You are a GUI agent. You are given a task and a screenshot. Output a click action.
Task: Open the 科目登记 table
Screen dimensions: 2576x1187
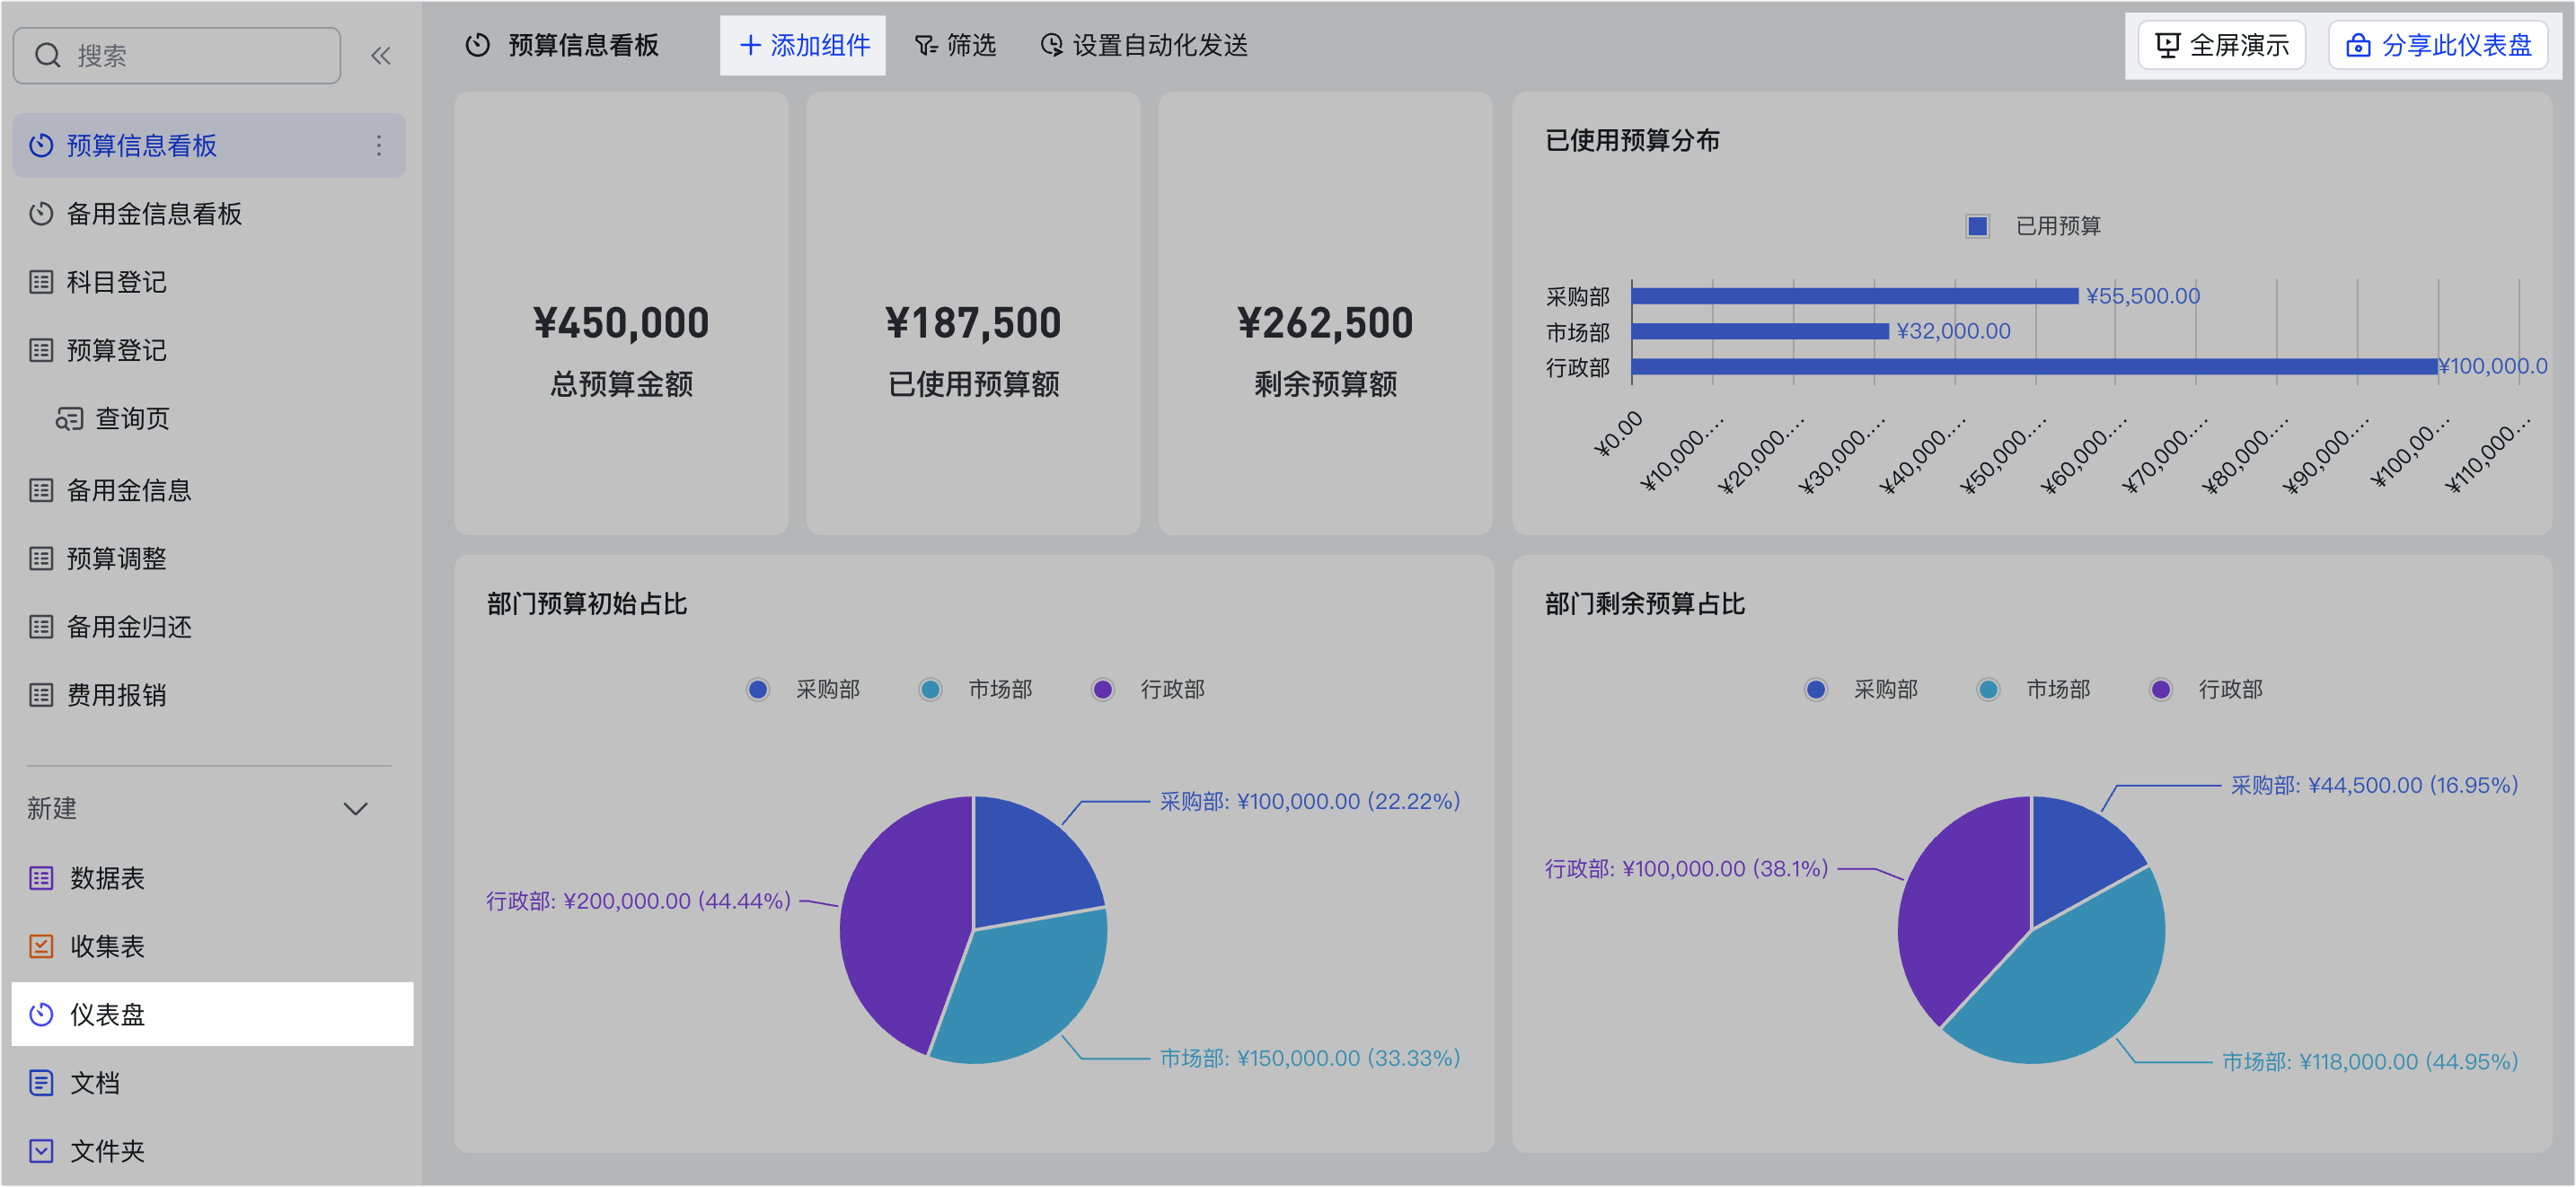(116, 282)
